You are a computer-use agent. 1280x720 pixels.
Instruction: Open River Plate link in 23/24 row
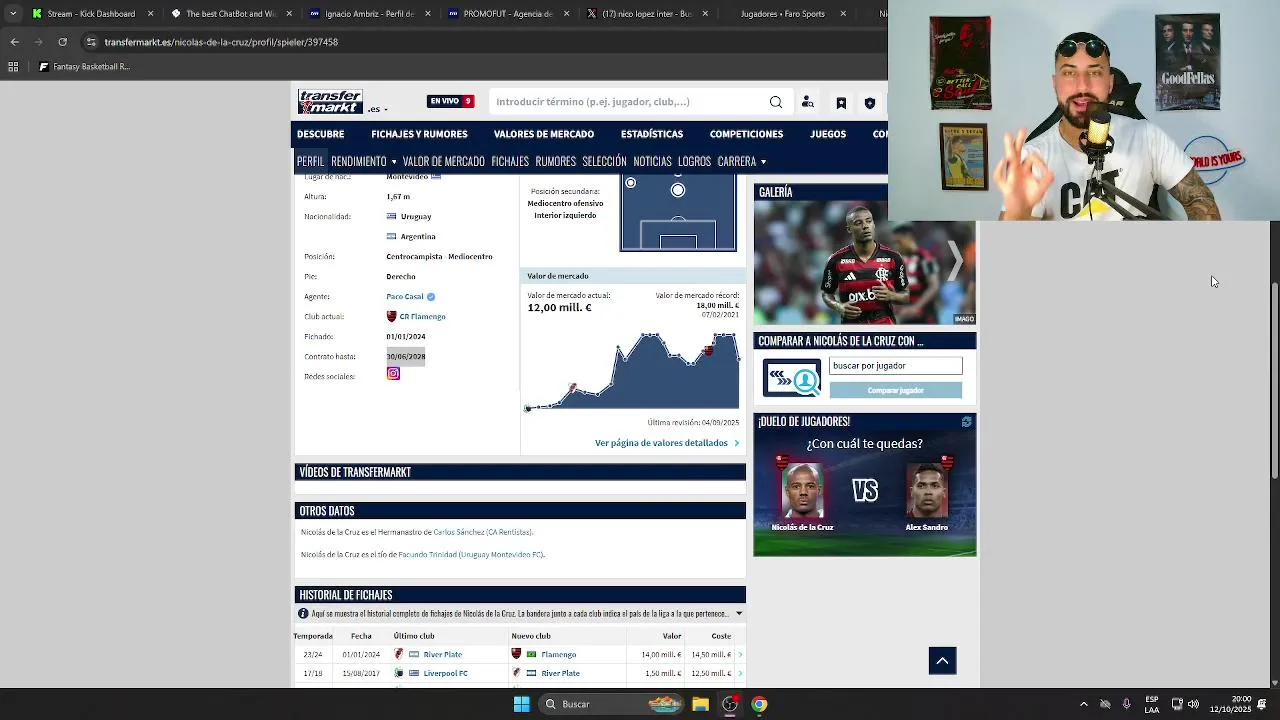click(442, 655)
